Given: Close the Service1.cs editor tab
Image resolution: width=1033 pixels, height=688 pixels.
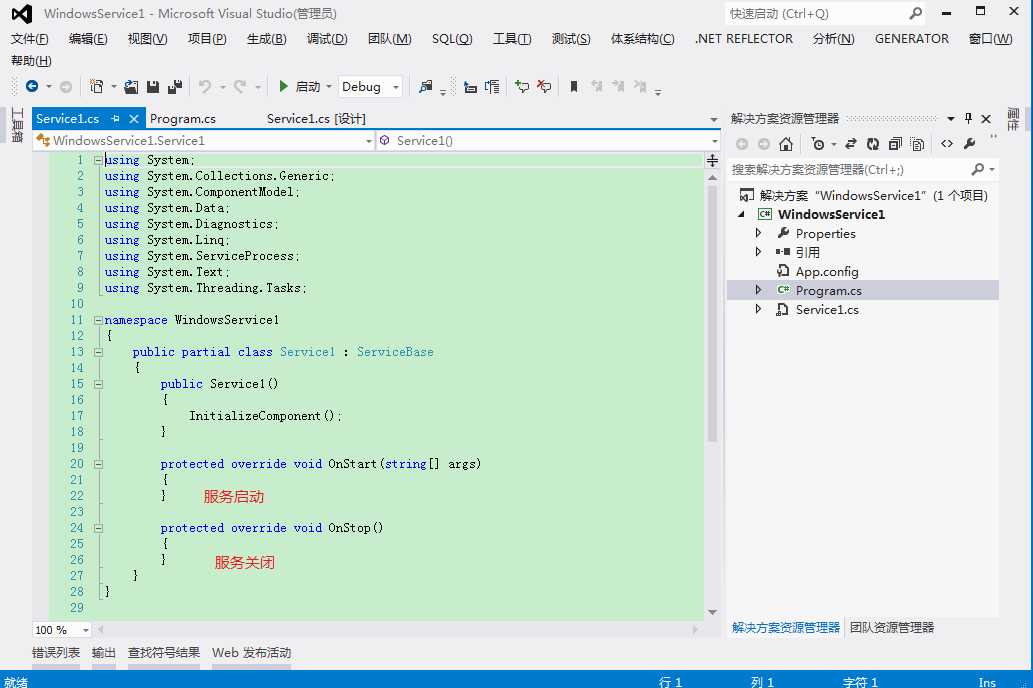Looking at the screenshot, I should click(134, 119).
